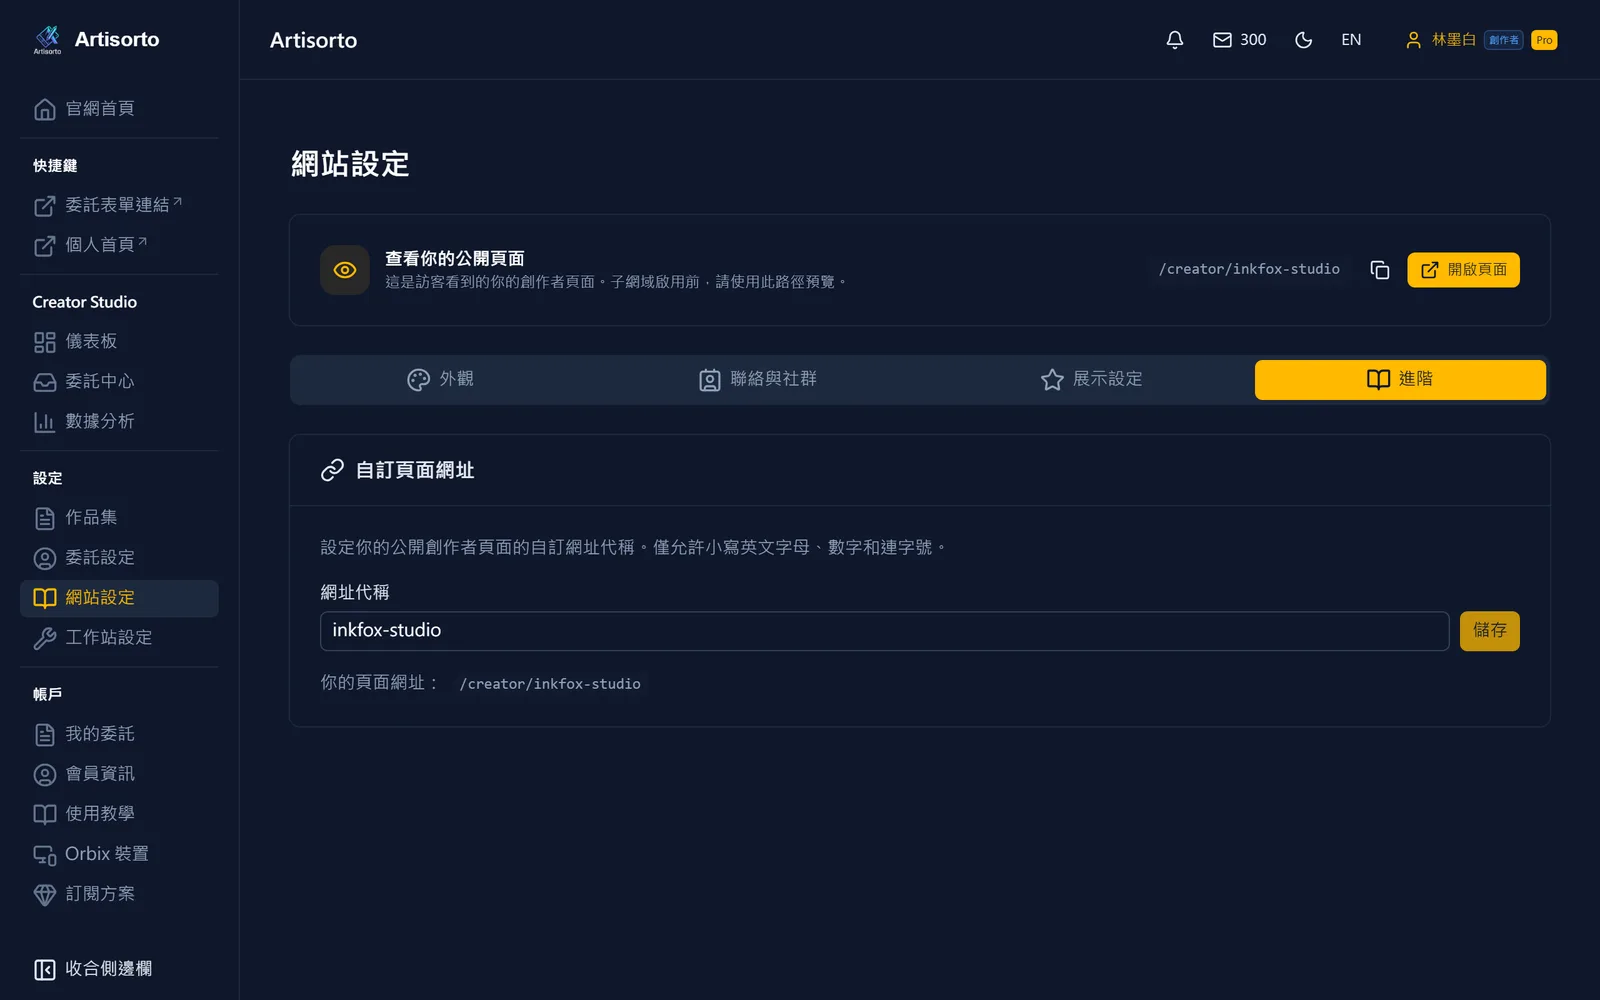The width and height of the screenshot is (1600, 1000).
Task: Save the slug with 儲存 button
Action: pos(1489,631)
